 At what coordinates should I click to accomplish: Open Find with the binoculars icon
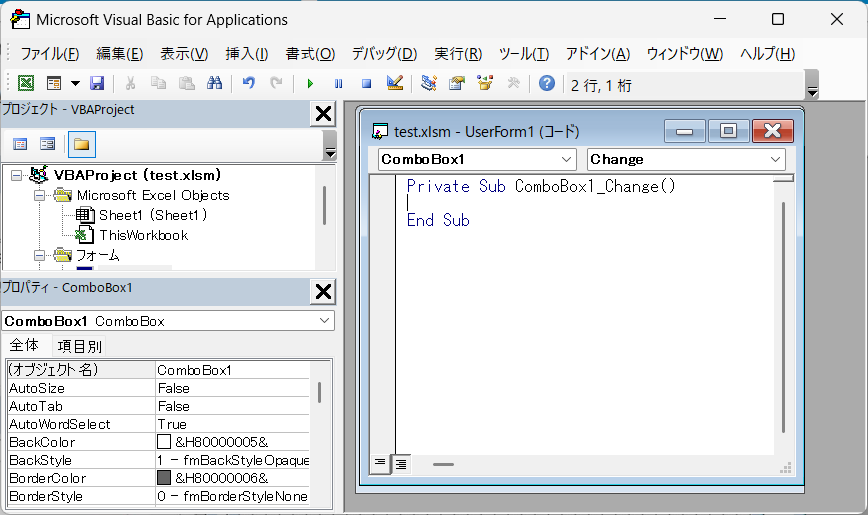[x=214, y=84]
